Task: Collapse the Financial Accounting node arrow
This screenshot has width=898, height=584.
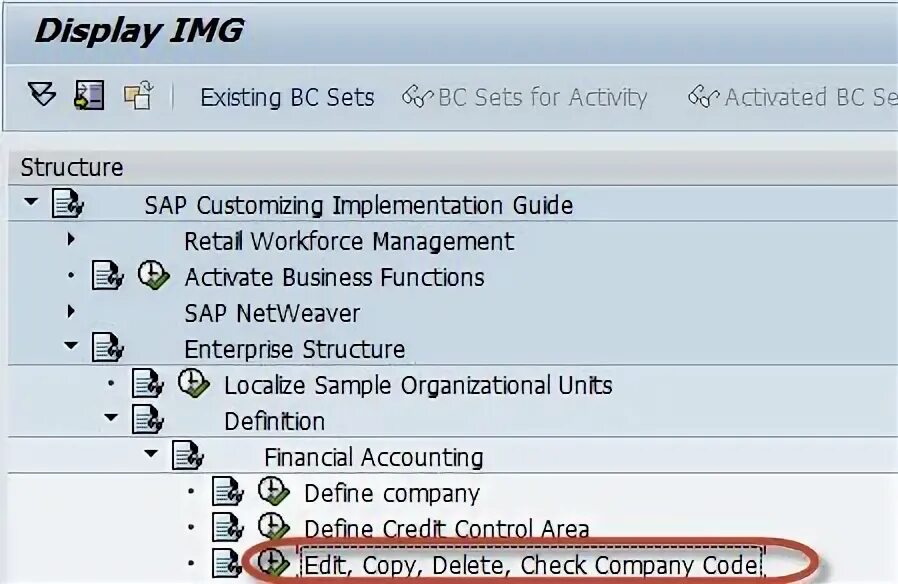Action: pyautogui.click(x=151, y=453)
